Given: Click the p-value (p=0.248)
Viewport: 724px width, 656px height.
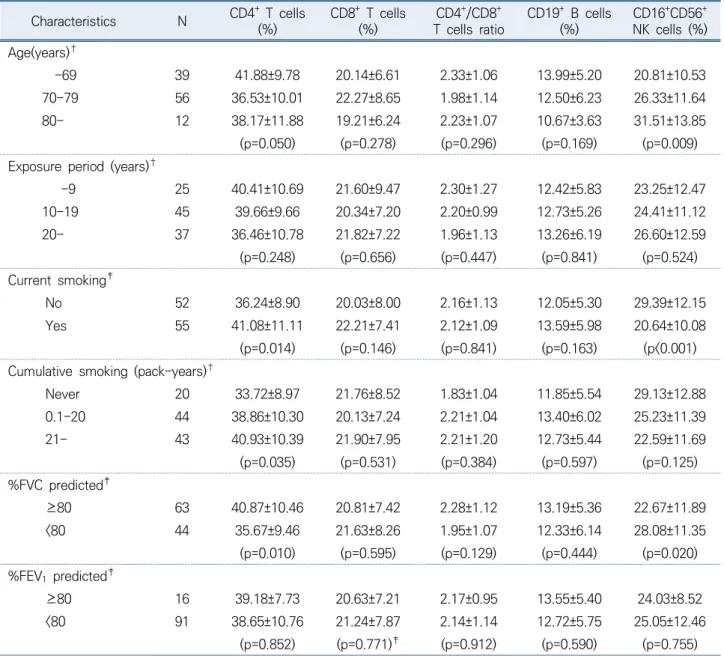Looking at the screenshot, I should click(x=267, y=257).
